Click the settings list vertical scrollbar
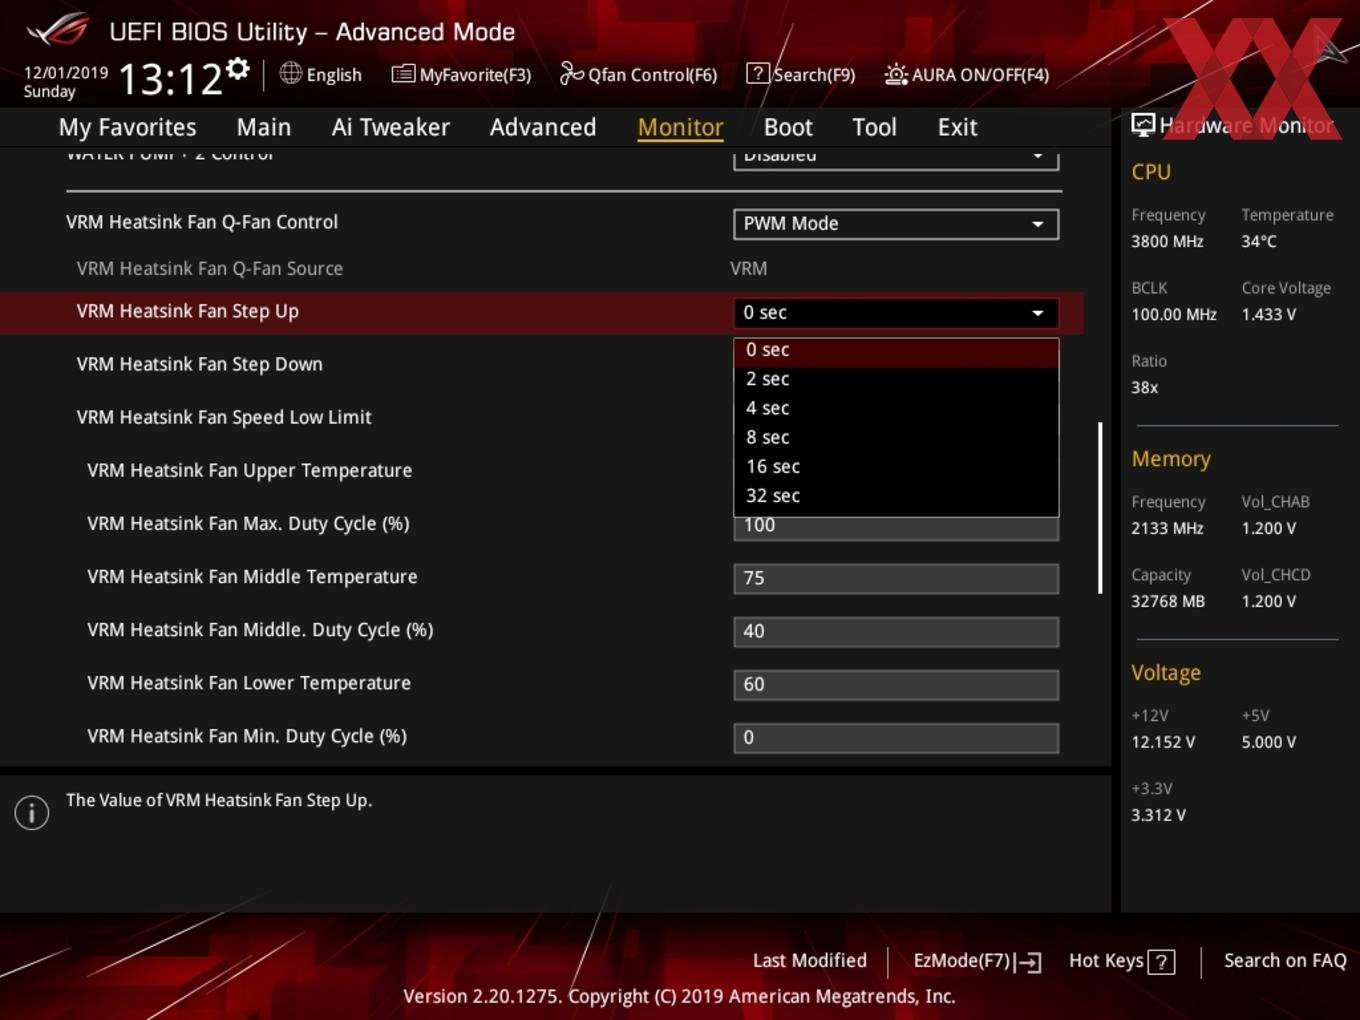 [1100, 507]
